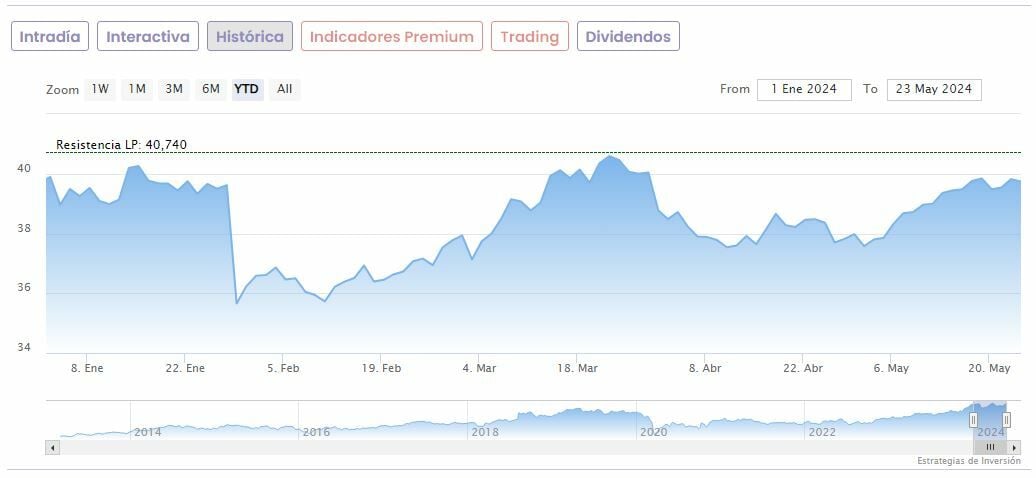Viewport: 1036px width, 478px height.
Task: Show the Dividendos tab
Action: click(628, 37)
